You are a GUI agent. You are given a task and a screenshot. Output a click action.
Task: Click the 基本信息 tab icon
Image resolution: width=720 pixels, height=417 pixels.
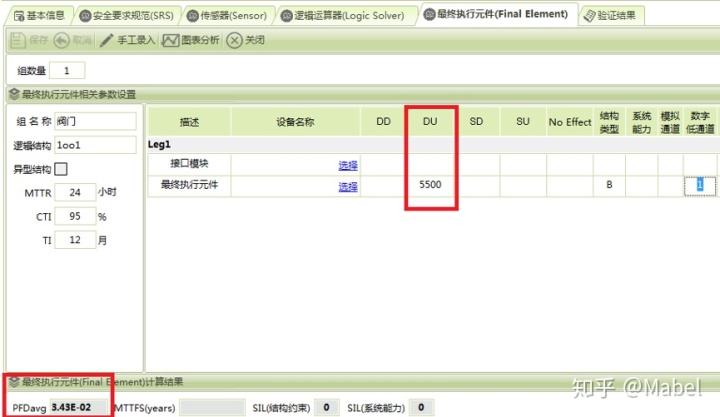[x=19, y=16]
